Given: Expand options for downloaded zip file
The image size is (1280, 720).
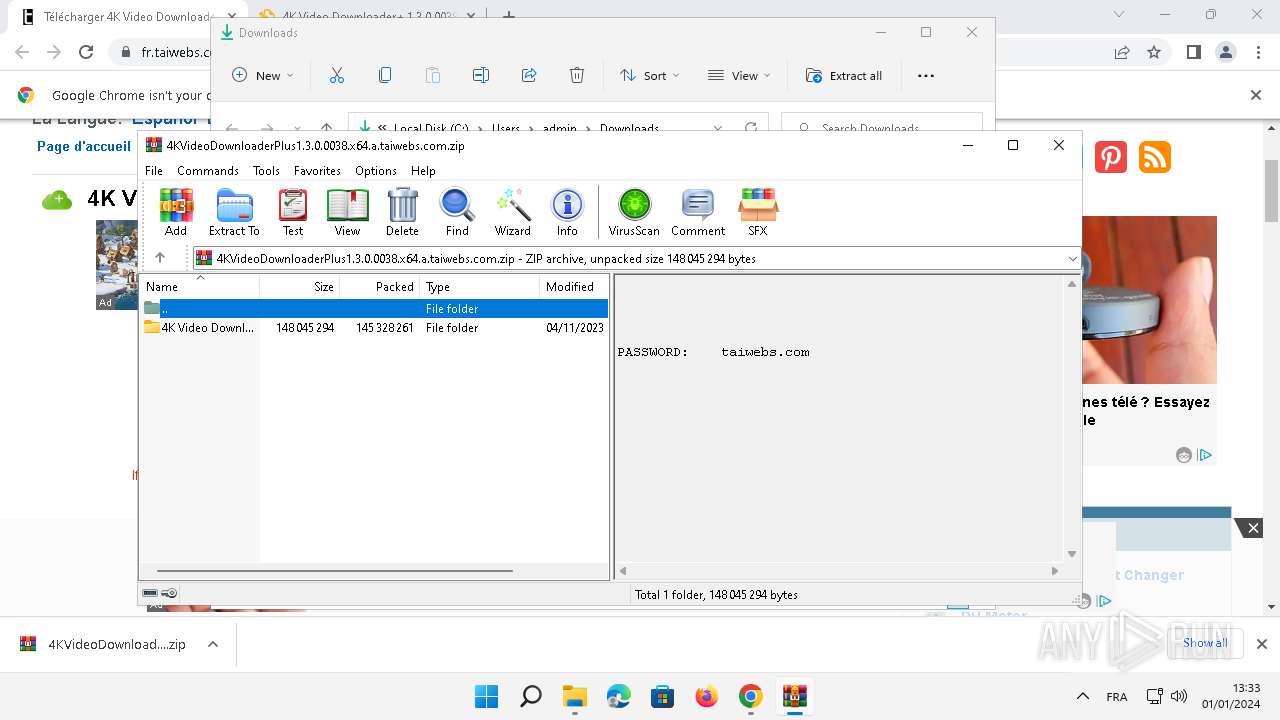Looking at the screenshot, I should click(x=213, y=644).
